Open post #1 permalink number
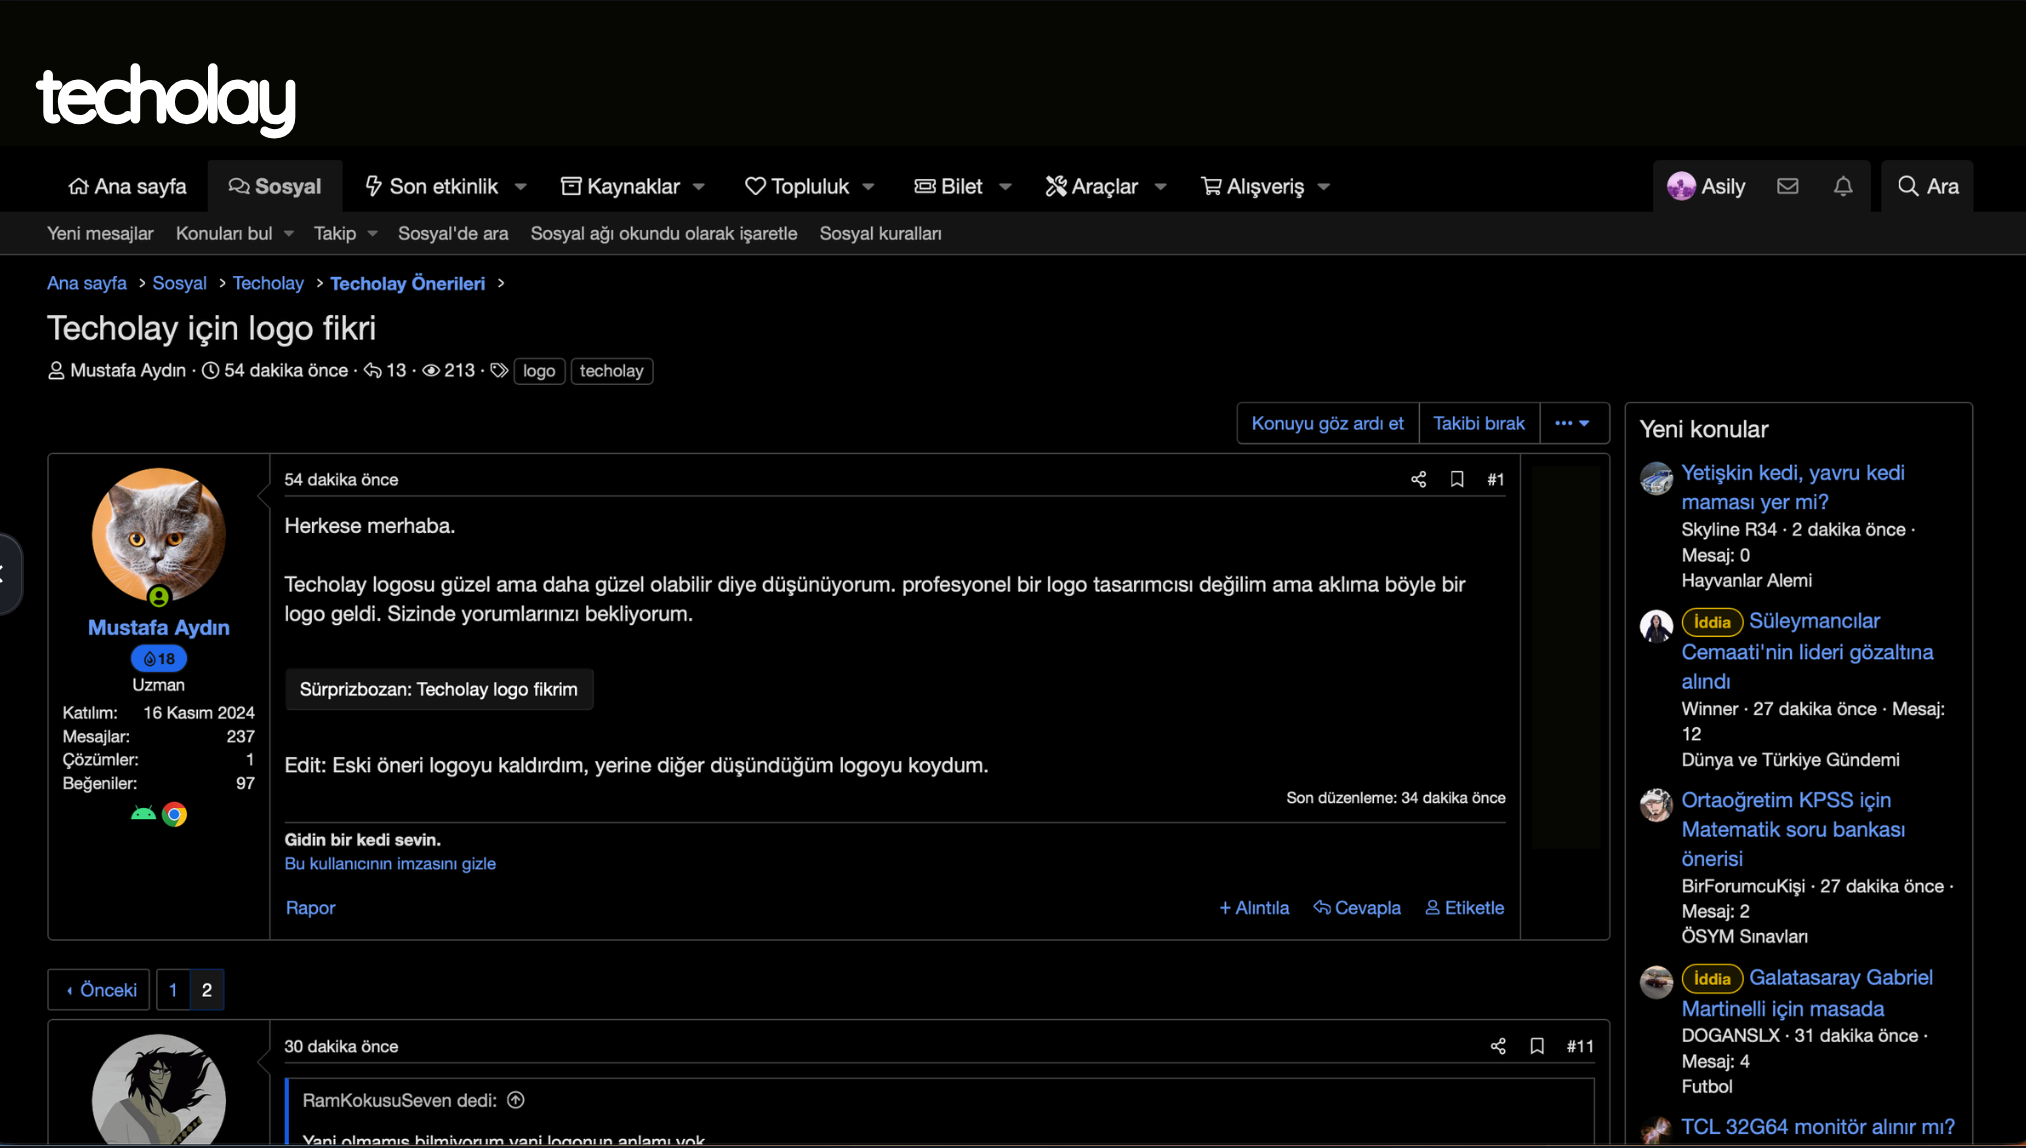This screenshot has height=1148, width=2026. click(1496, 480)
